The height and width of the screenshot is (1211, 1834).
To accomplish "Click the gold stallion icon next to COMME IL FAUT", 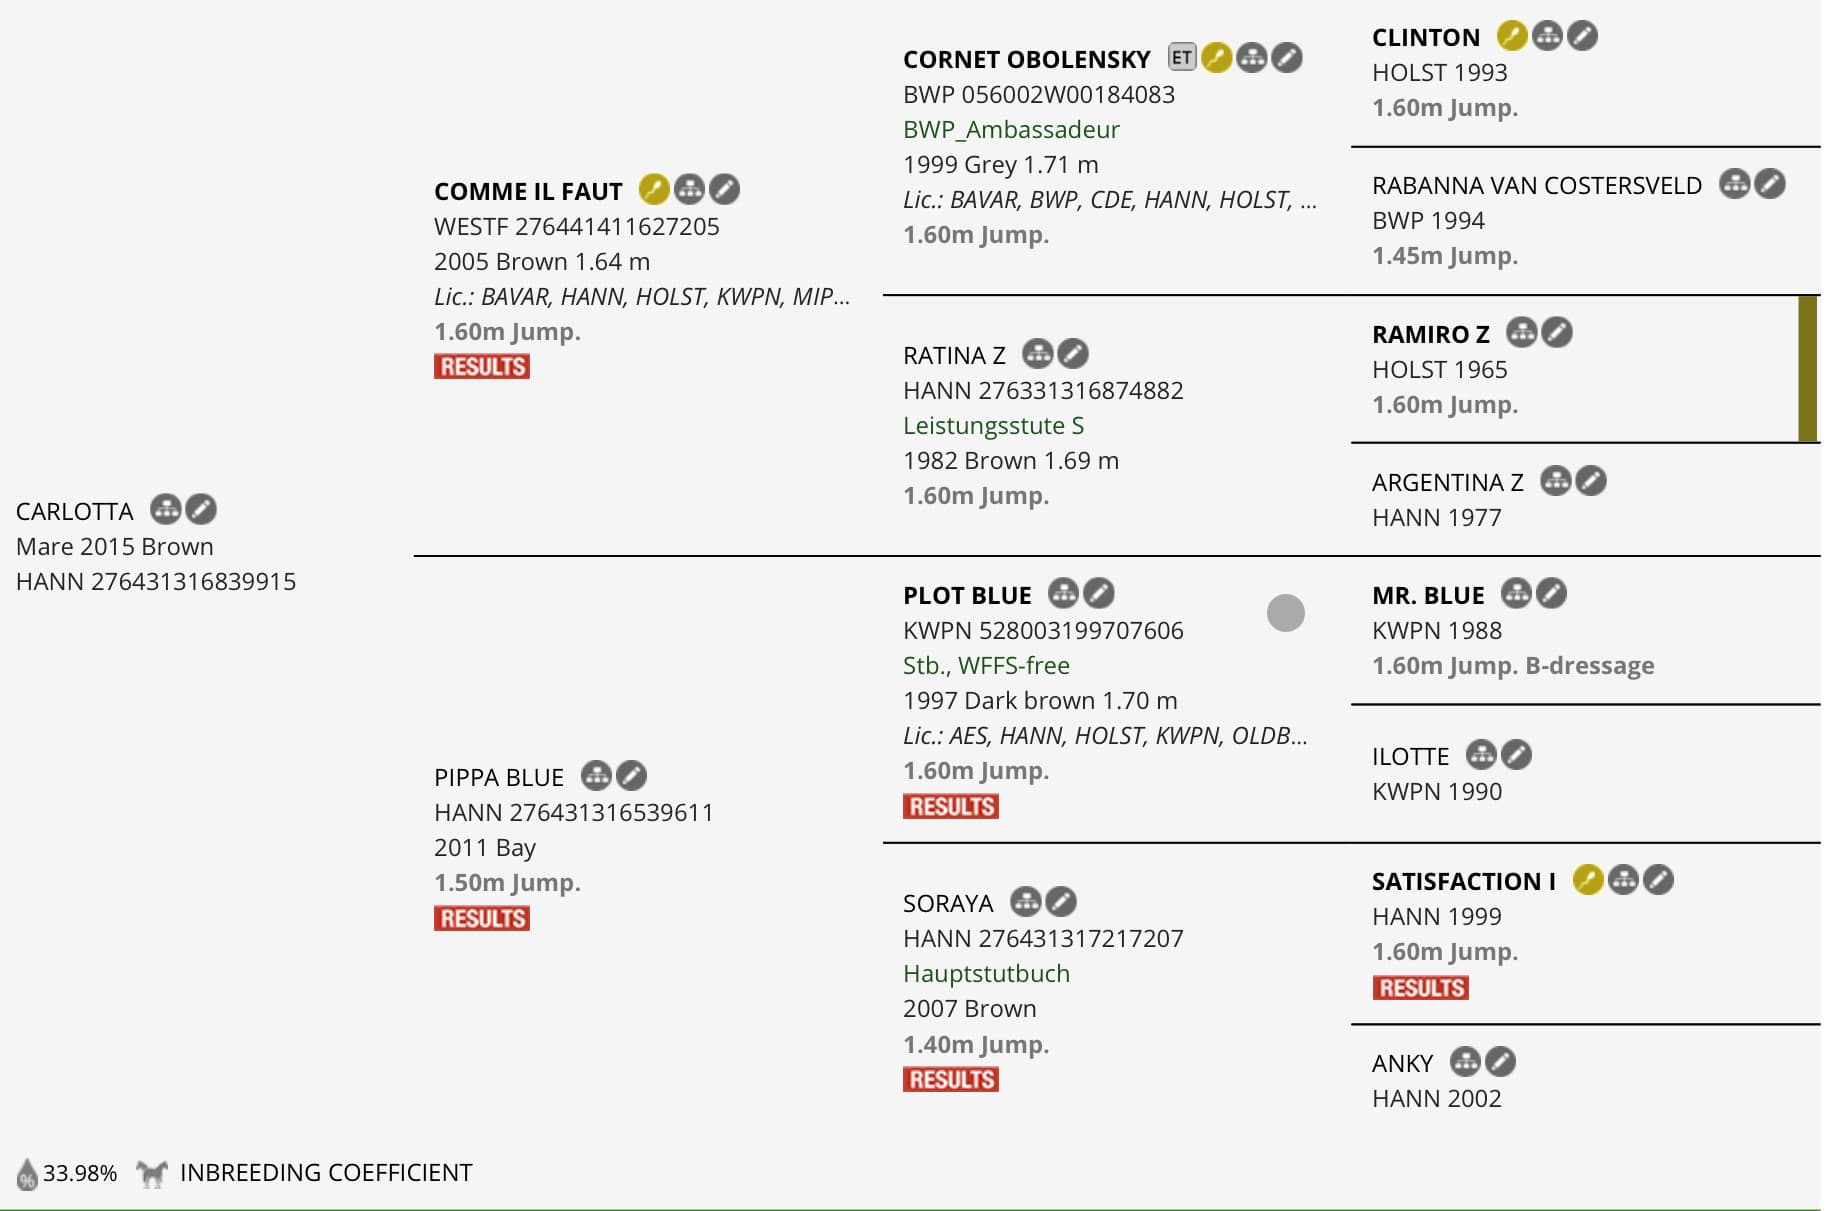I will 654,189.
